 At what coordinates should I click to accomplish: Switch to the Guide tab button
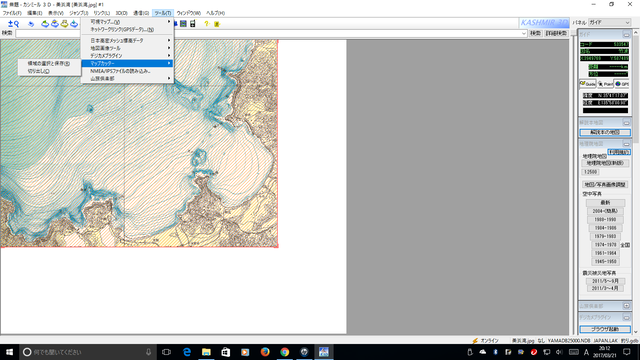pos(588,84)
